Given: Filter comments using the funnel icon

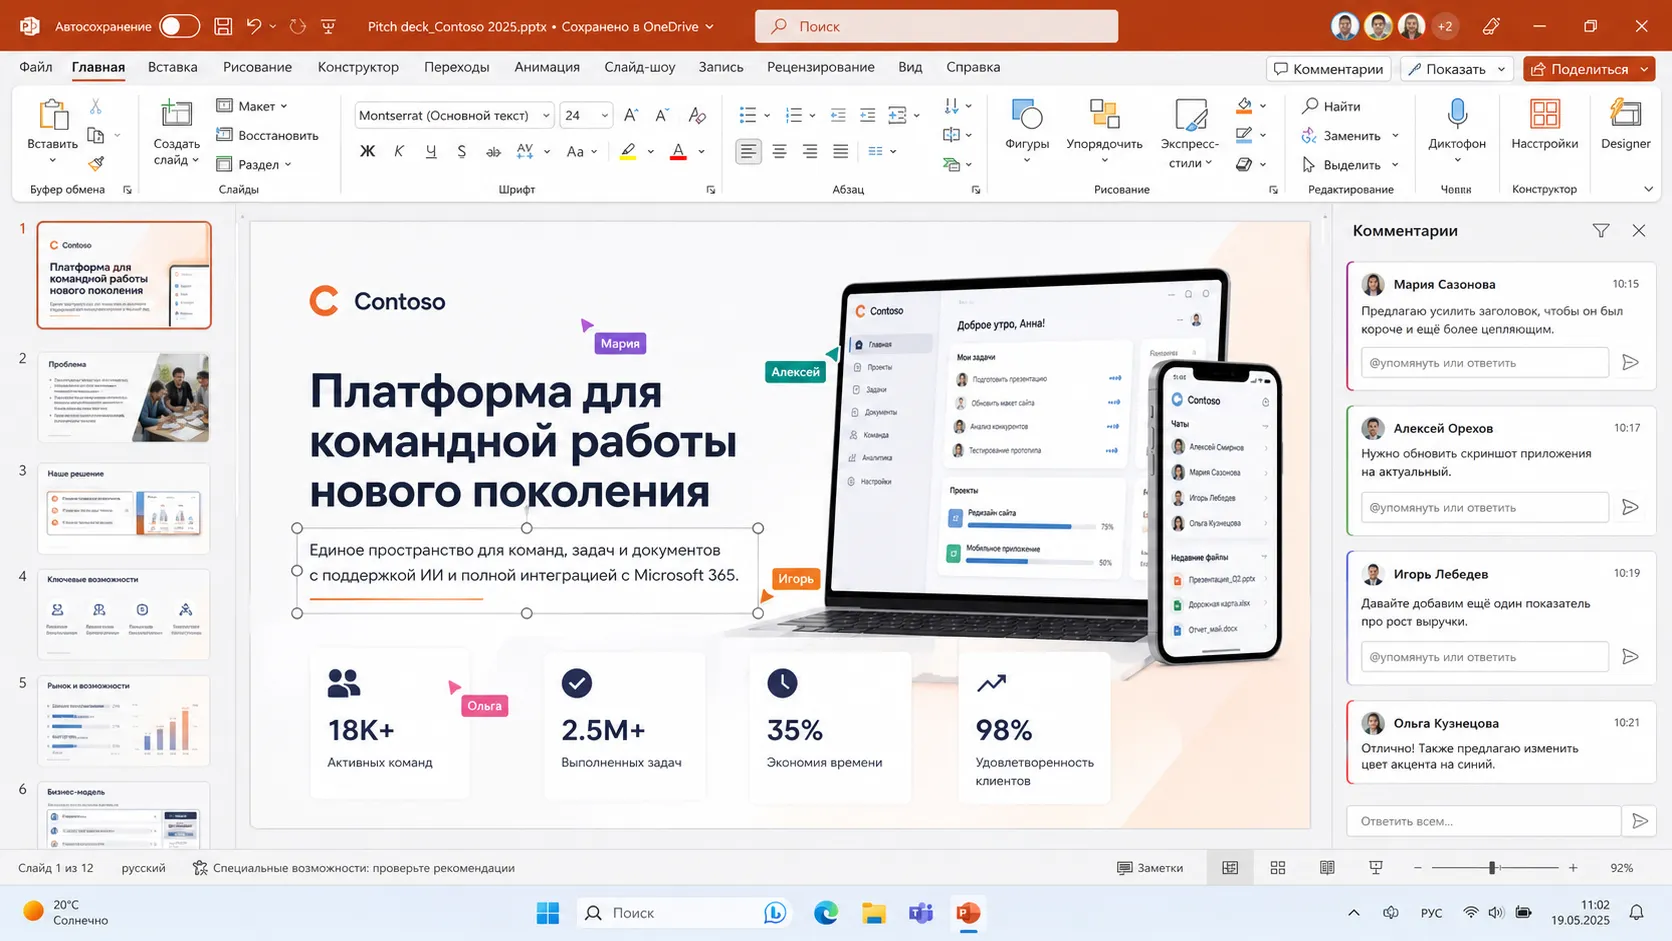Looking at the screenshot, I should point(1601,231).
